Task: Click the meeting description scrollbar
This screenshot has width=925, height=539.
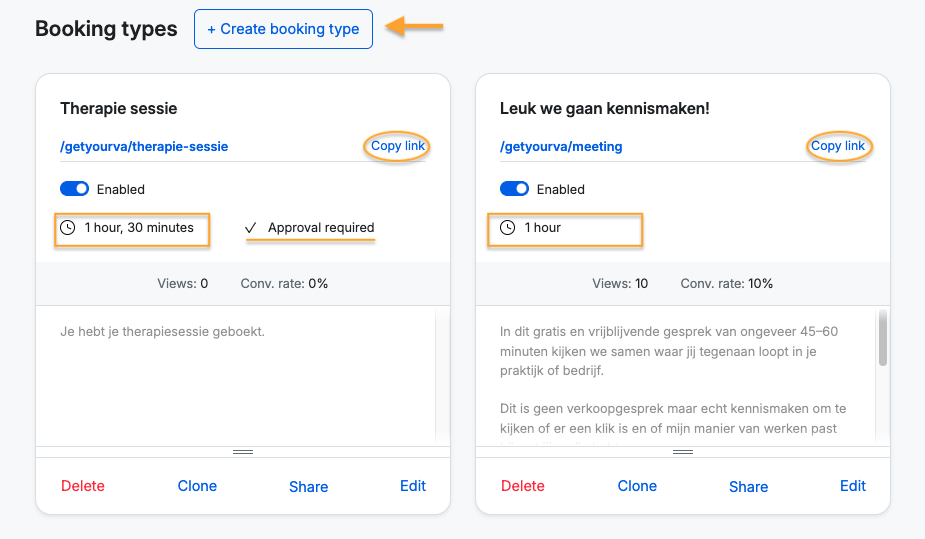Action: pyautogui.click(x=882, y=340)
